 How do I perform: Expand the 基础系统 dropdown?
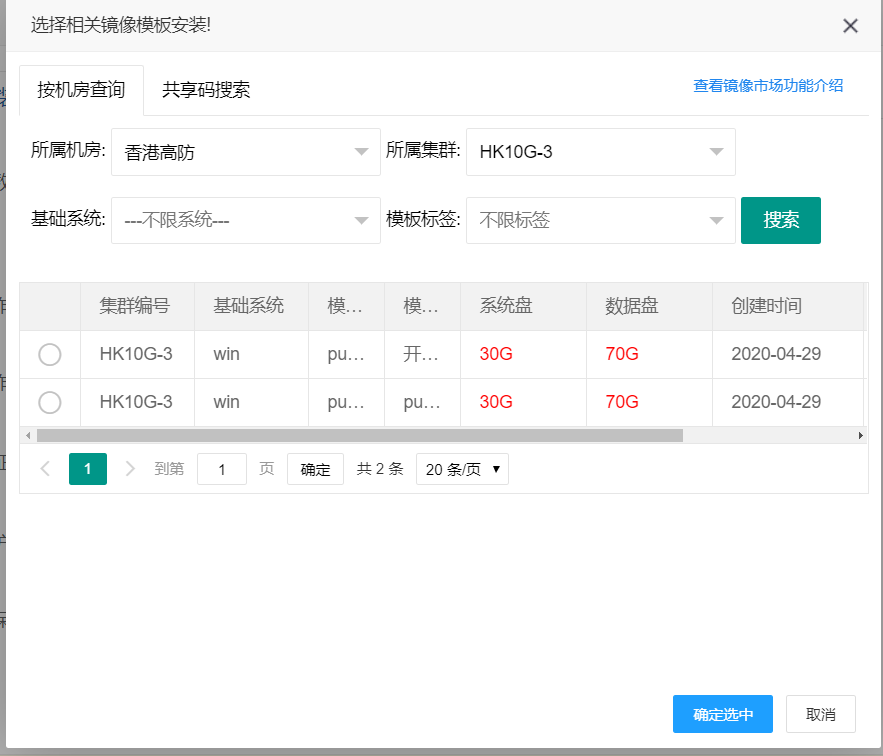(x=245, y=220)
